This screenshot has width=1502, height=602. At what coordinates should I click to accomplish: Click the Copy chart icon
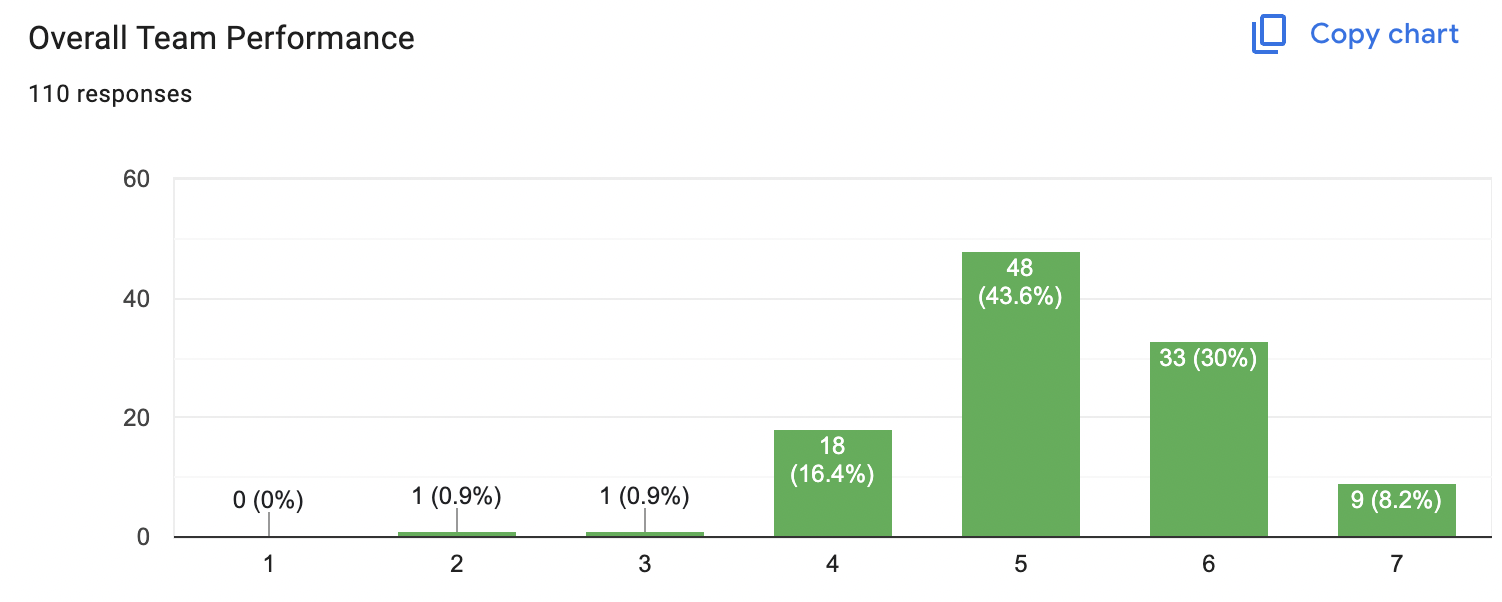coord(1269,35)
